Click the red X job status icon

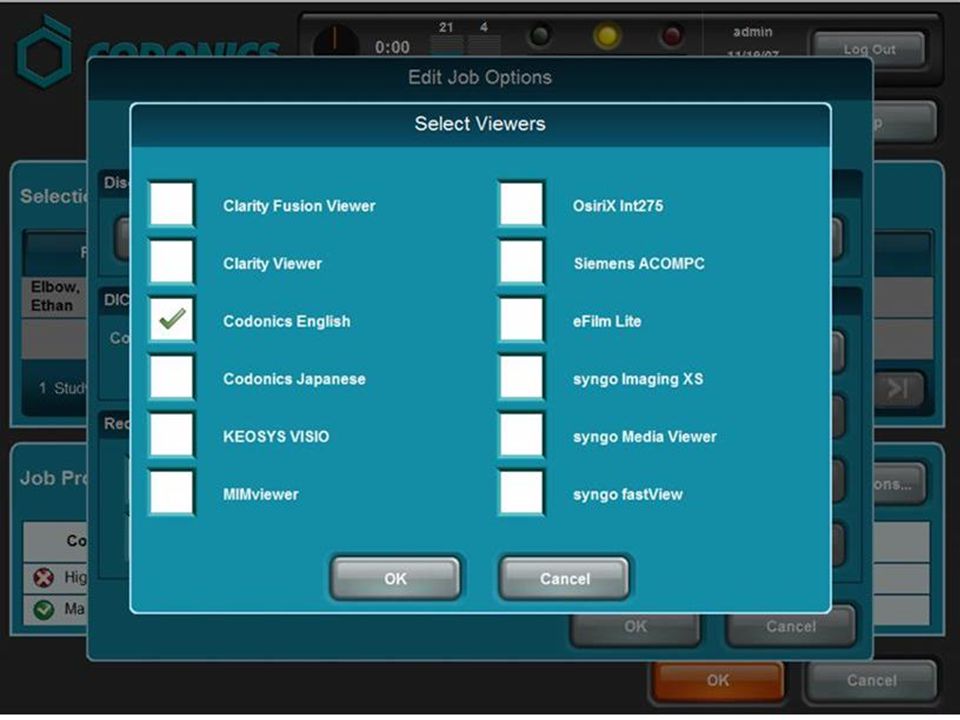point(43,577)
